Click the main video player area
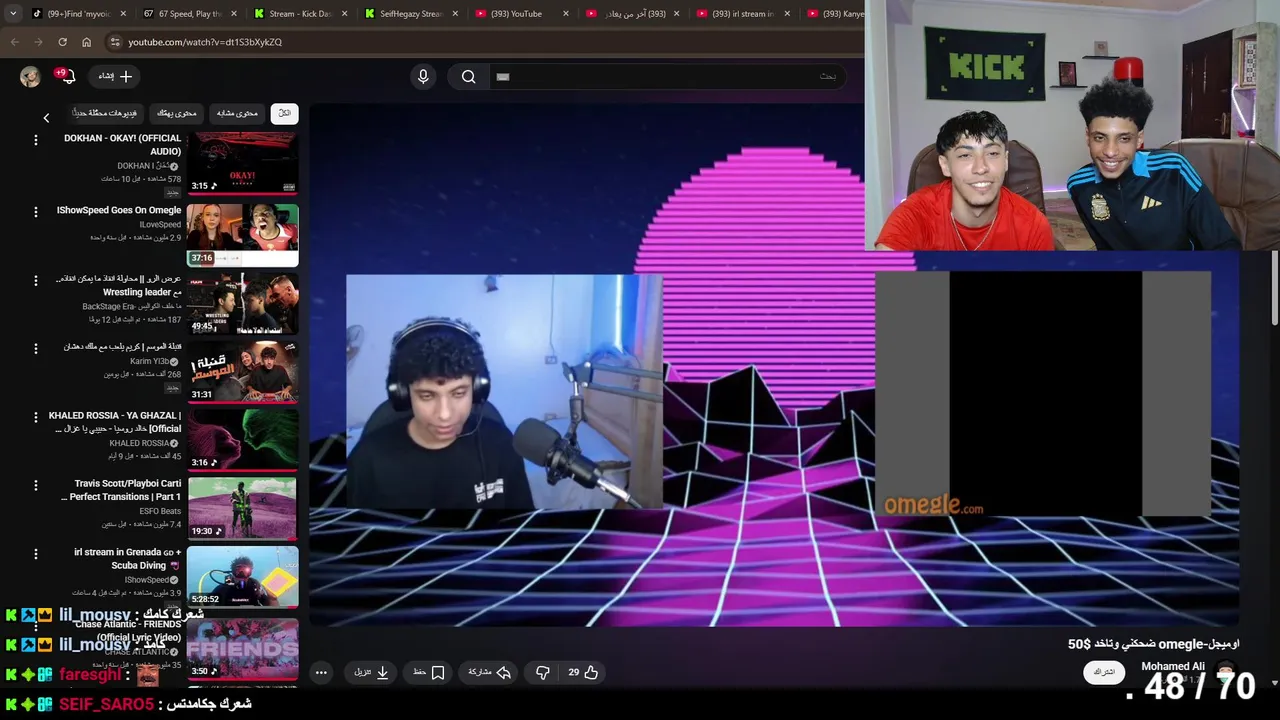This screenshot has height=720, width=1280. [x=774, y=365]
